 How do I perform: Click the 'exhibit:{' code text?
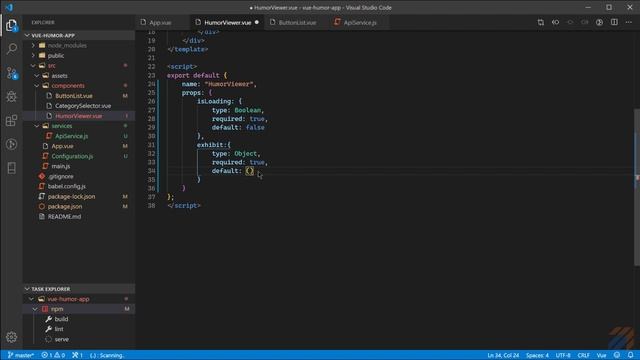pos(214,145)
